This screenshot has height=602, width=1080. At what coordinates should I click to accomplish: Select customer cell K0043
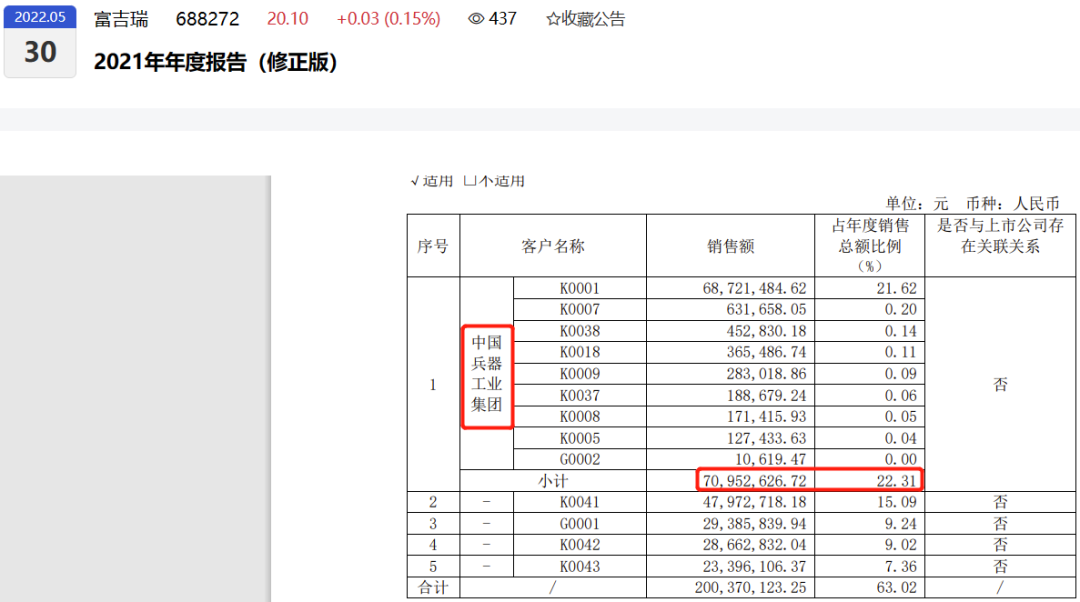pyautogui.click(x=579, y=566)
